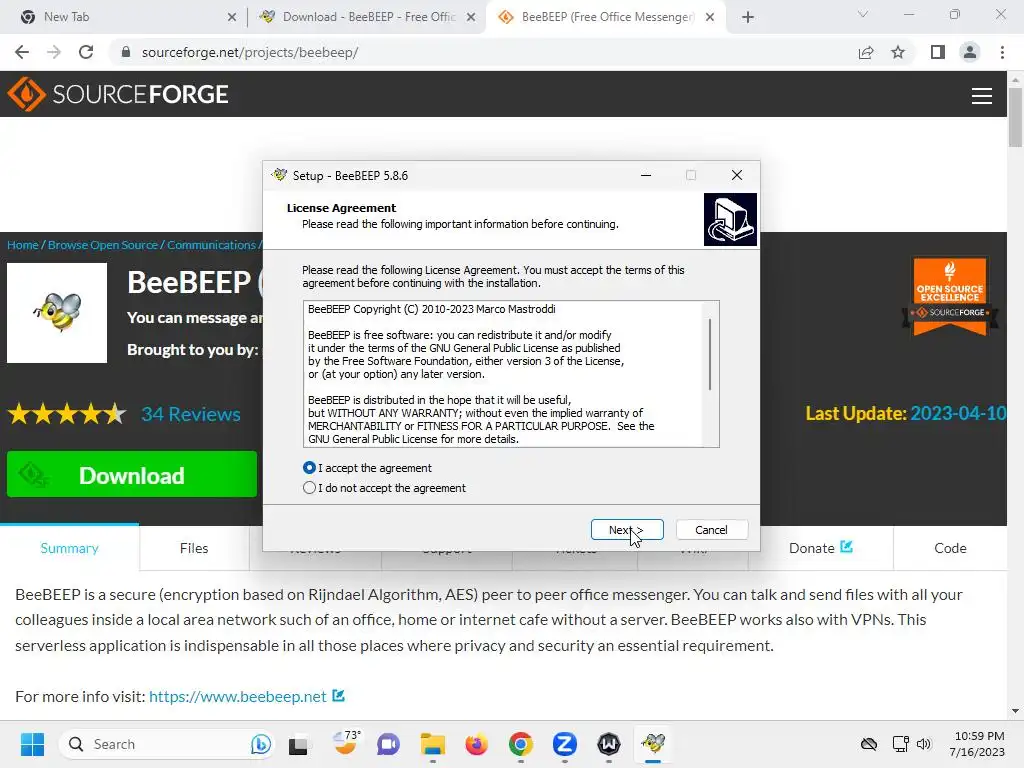The image size is (1024, 768).
Task: Click the Open Source Excellence badge
Action: point(950,296)
